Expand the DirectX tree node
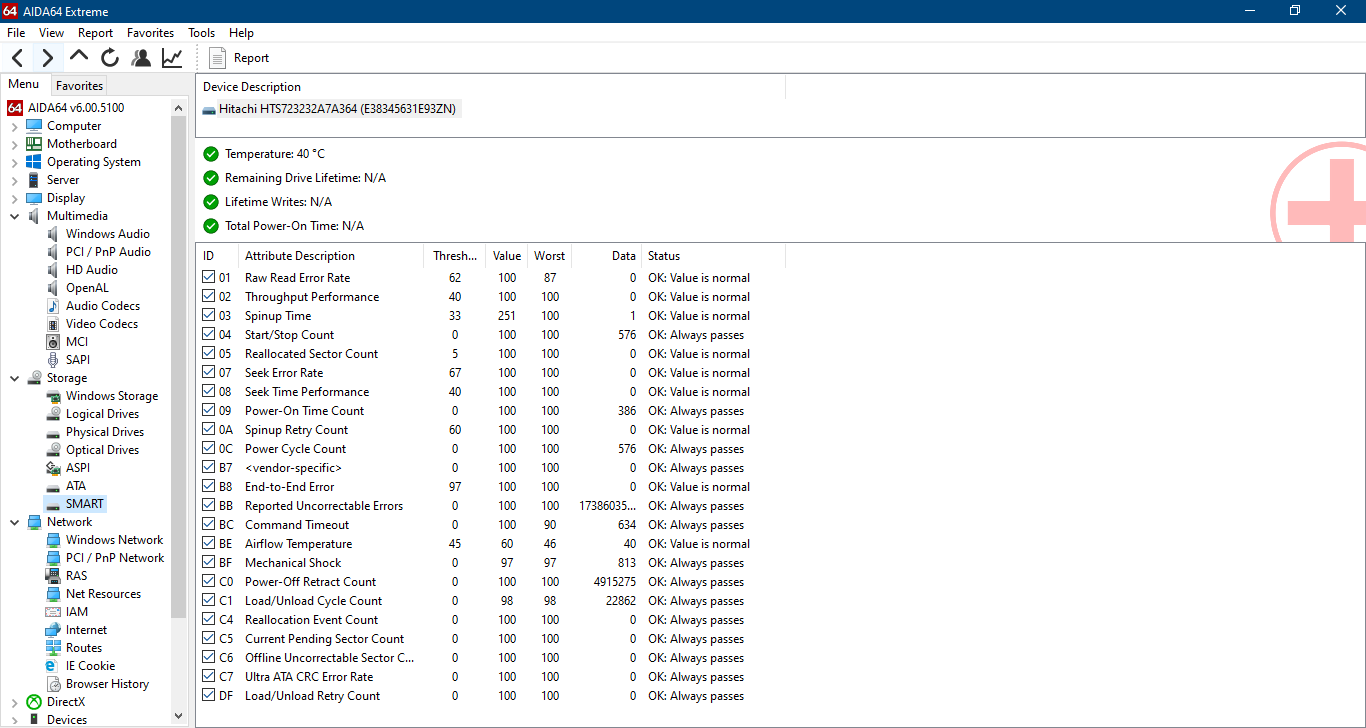The height and width of the screenshot is (728, 1366). 15,702
